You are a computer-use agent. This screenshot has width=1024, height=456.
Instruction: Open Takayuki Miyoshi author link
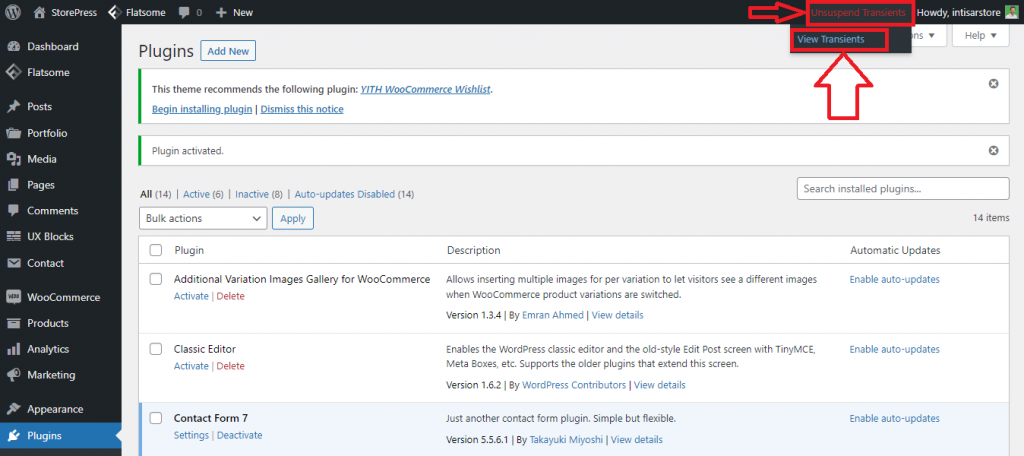tap(566, 440)
